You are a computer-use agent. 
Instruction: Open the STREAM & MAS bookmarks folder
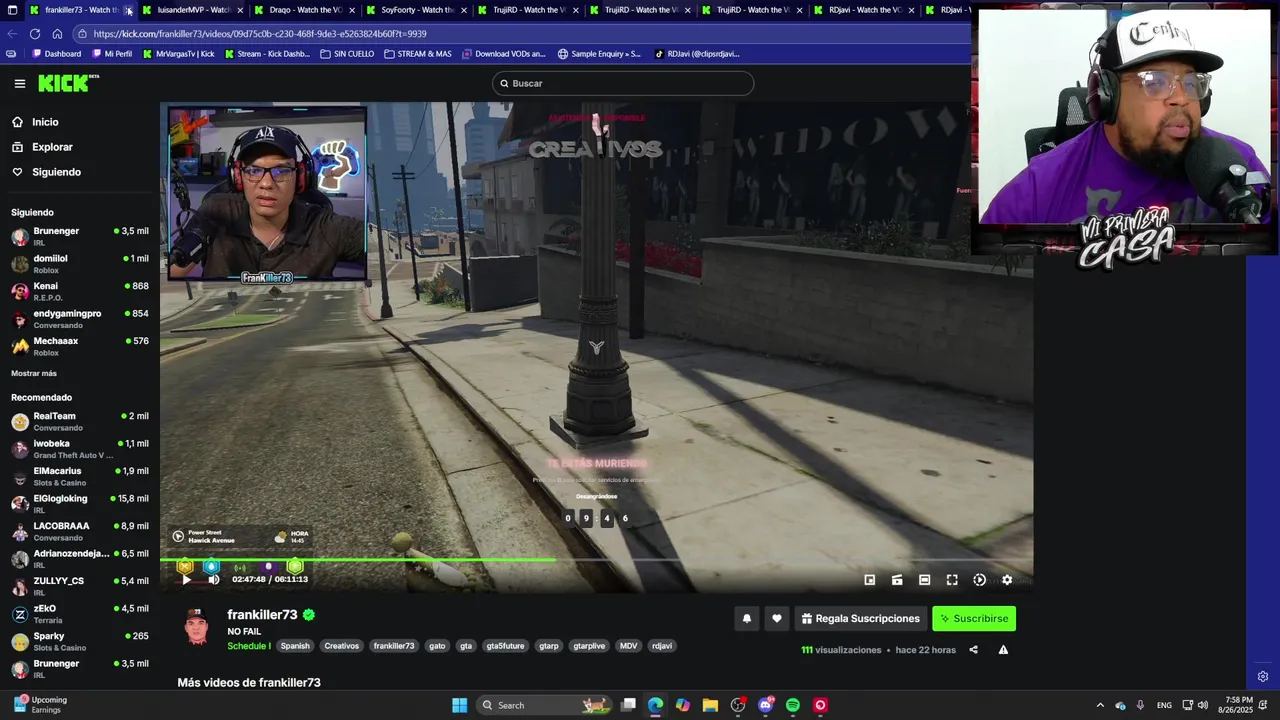[x=418, y=54]
